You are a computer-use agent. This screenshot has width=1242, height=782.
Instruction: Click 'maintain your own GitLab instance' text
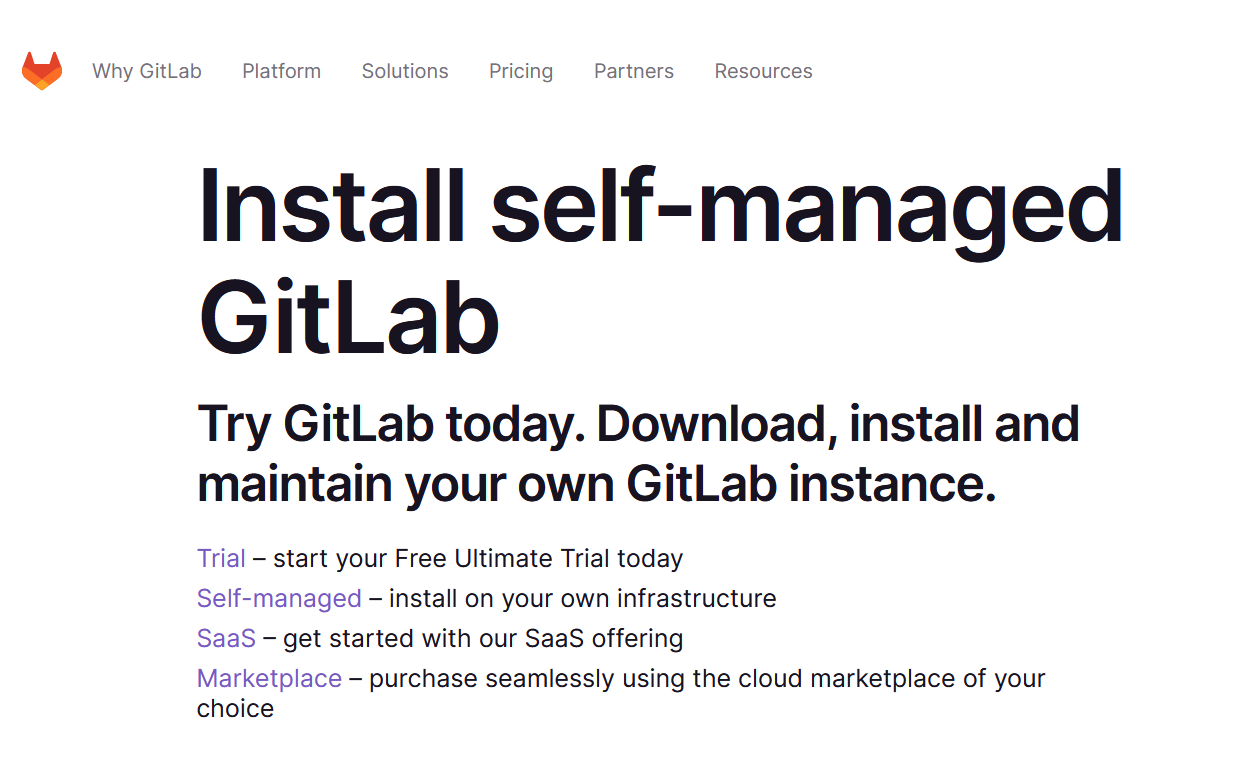click(x=596, y=484)
